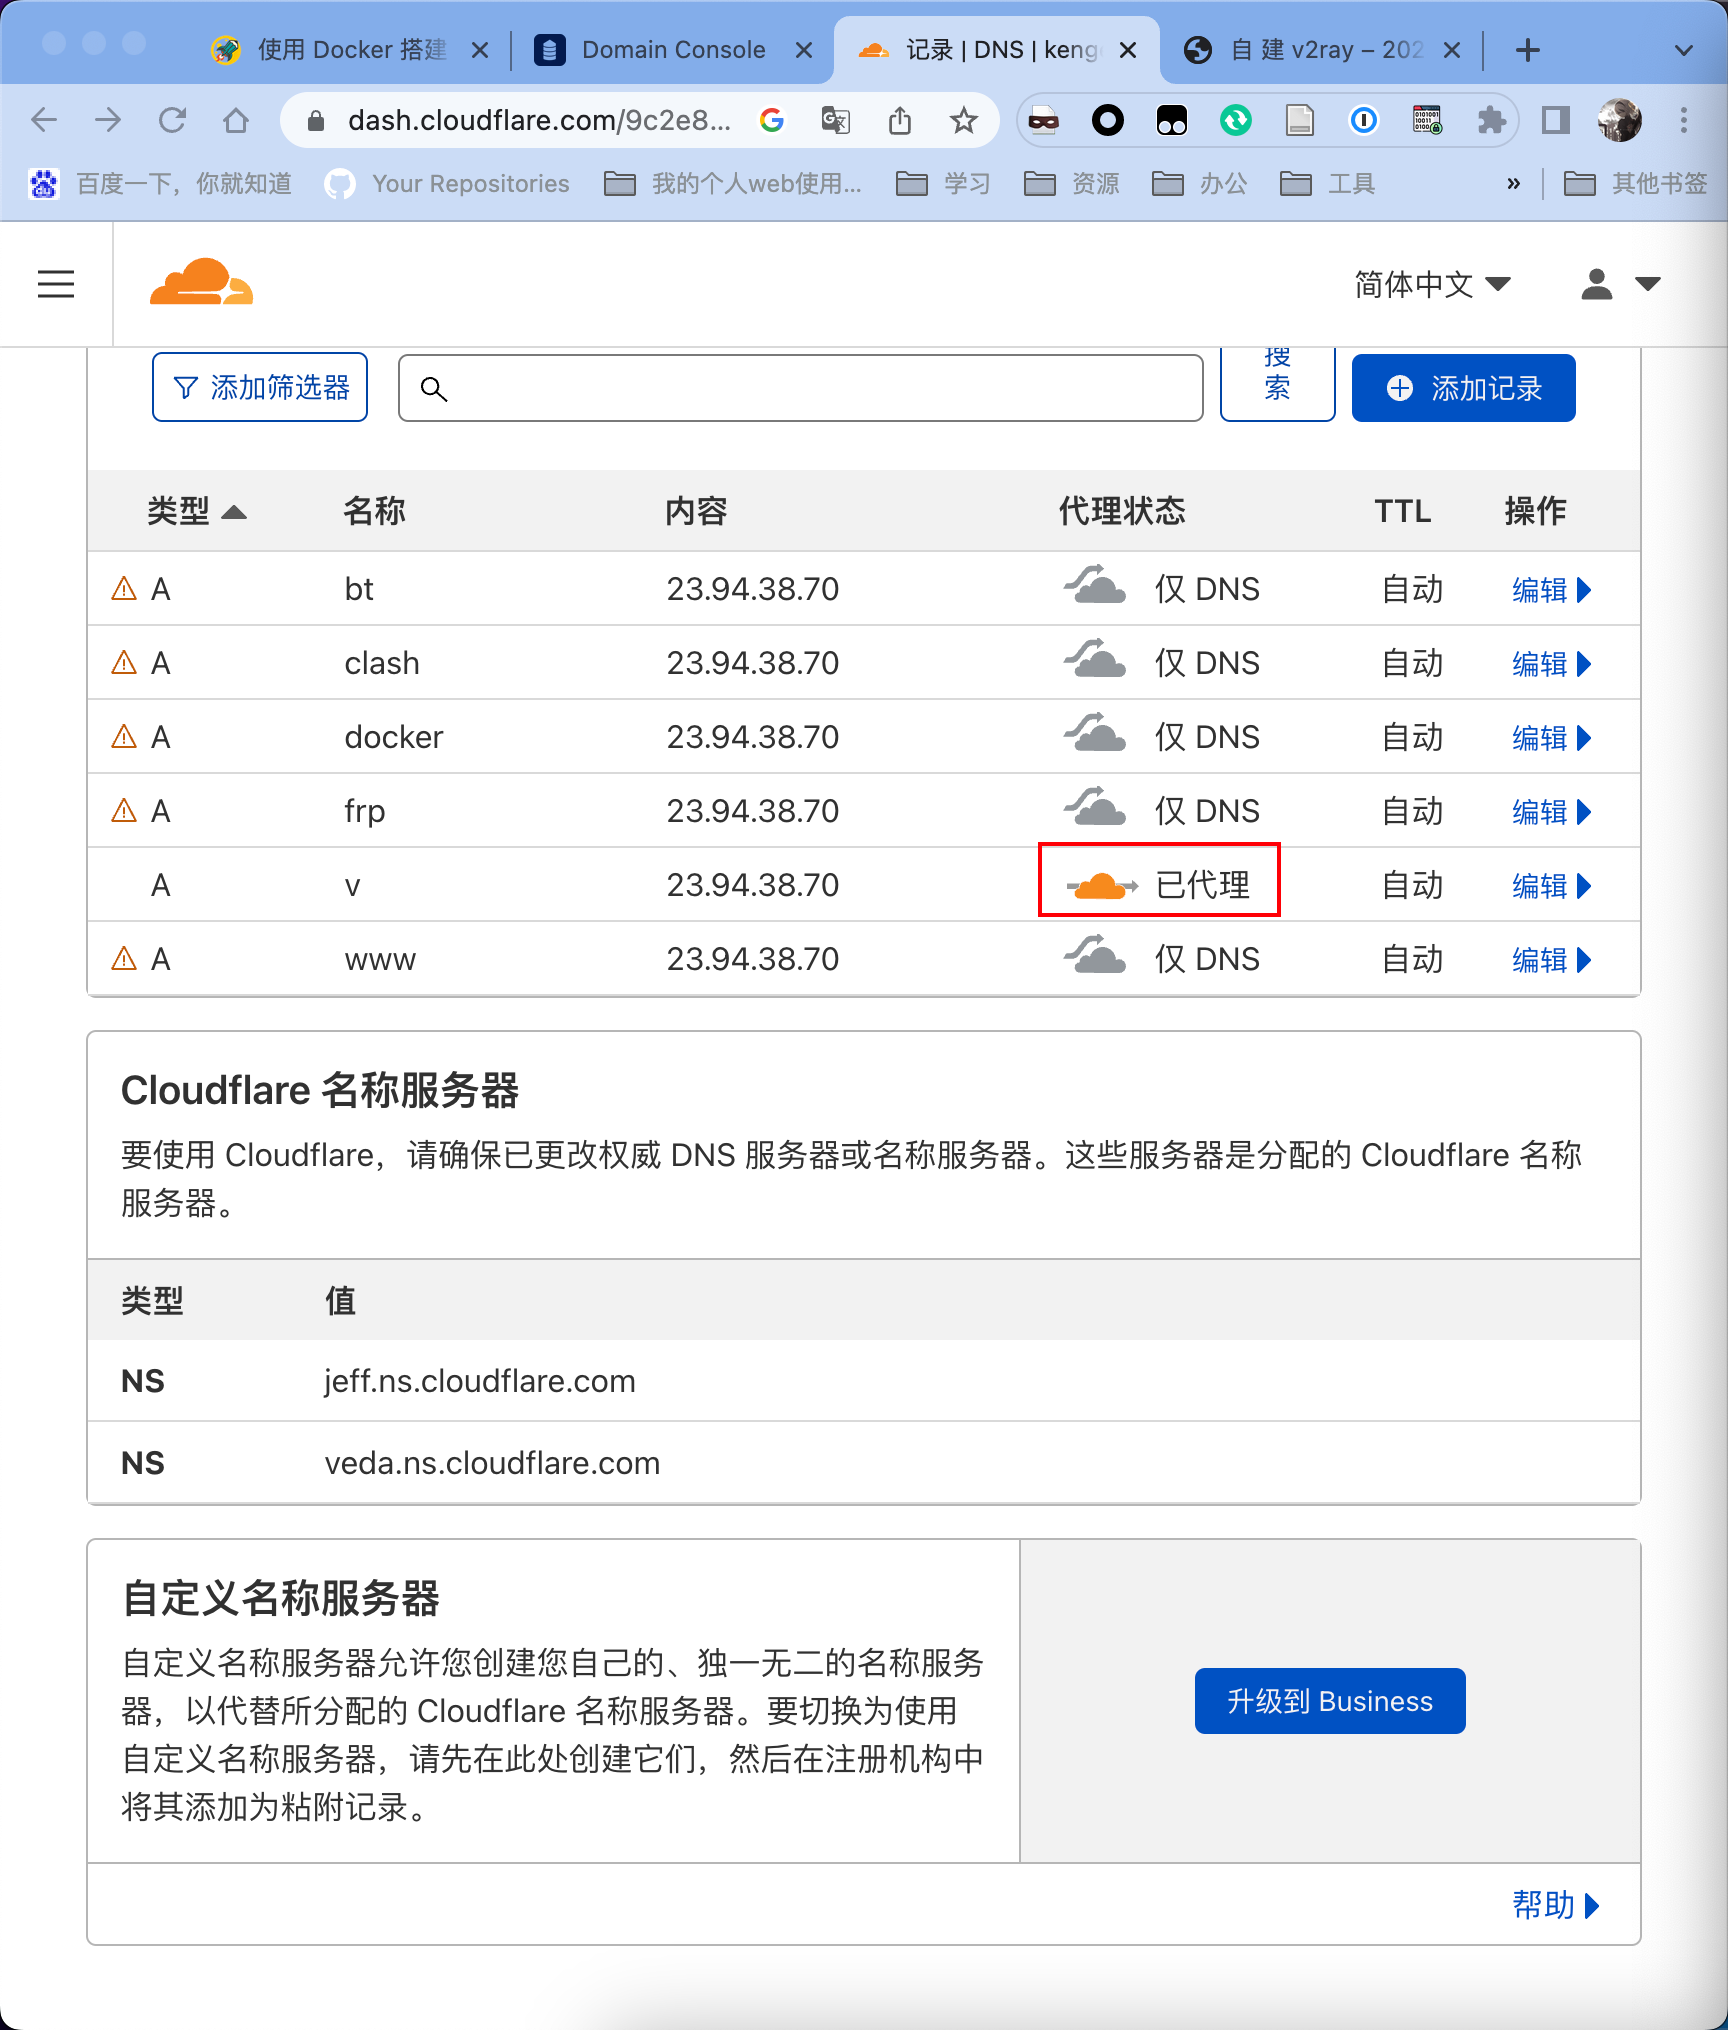This screenshot has width=1728, height=2030.
Task: Toggle proxy cloud for clash record
Action: 1095,660
